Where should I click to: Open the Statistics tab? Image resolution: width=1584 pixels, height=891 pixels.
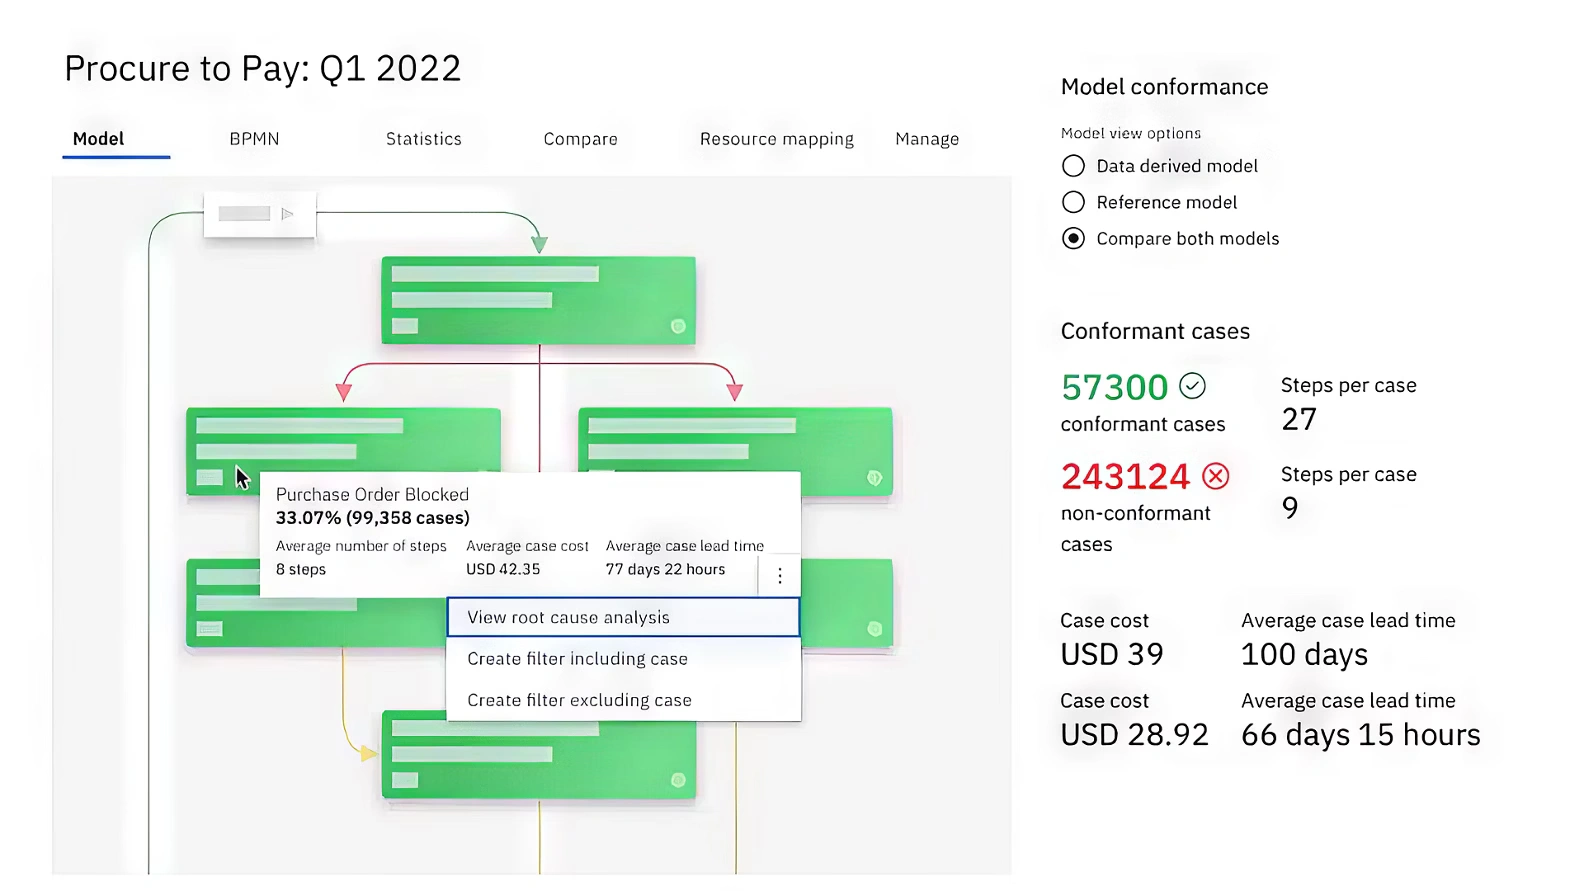coord(424,139)
